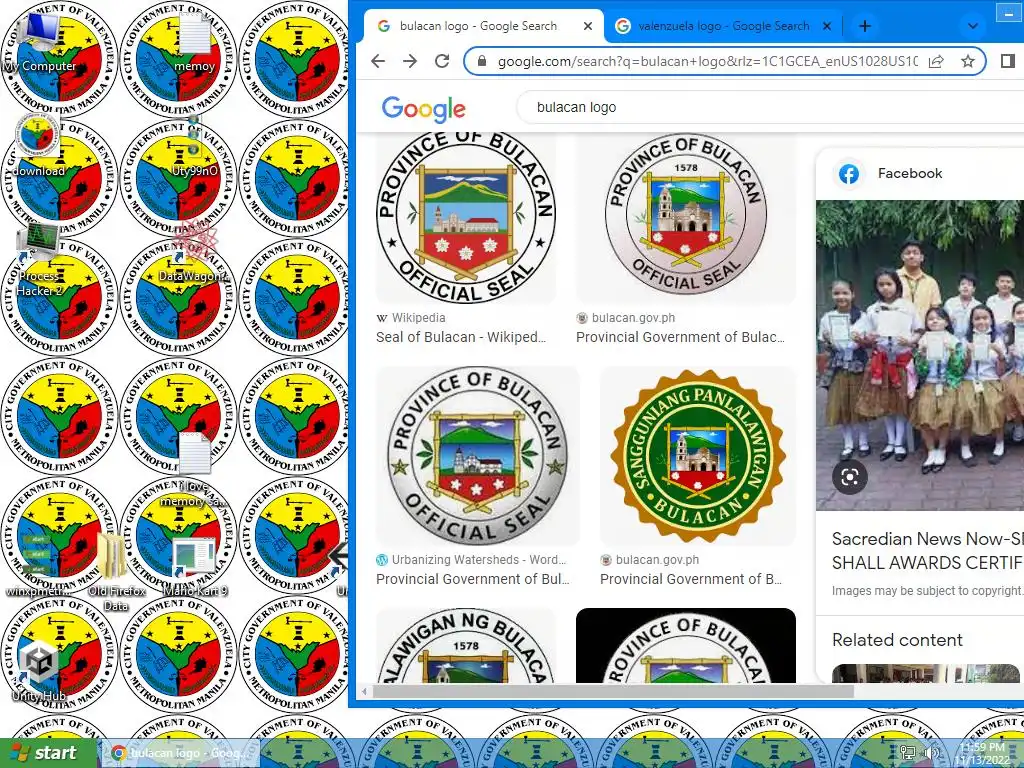Click the share page icon in address bar
The width and height of the screenshot is (1024, 768).
[936, 61]
